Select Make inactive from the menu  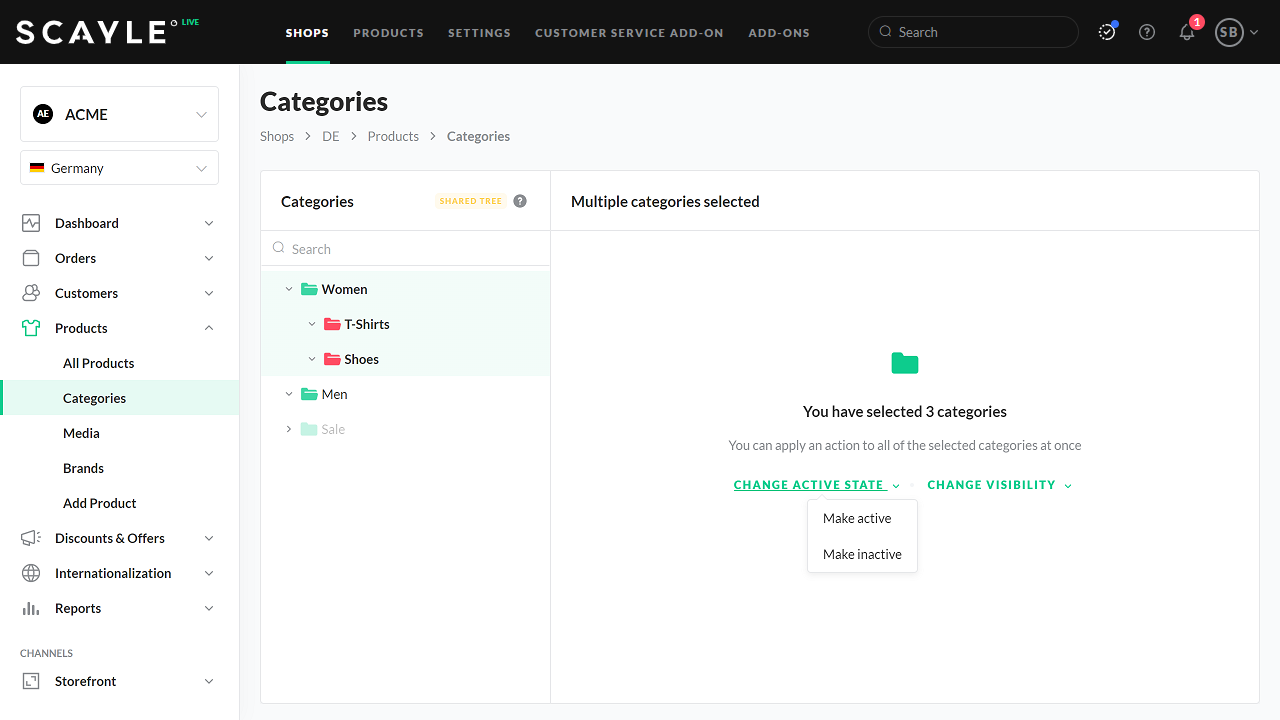click(862, 554)
